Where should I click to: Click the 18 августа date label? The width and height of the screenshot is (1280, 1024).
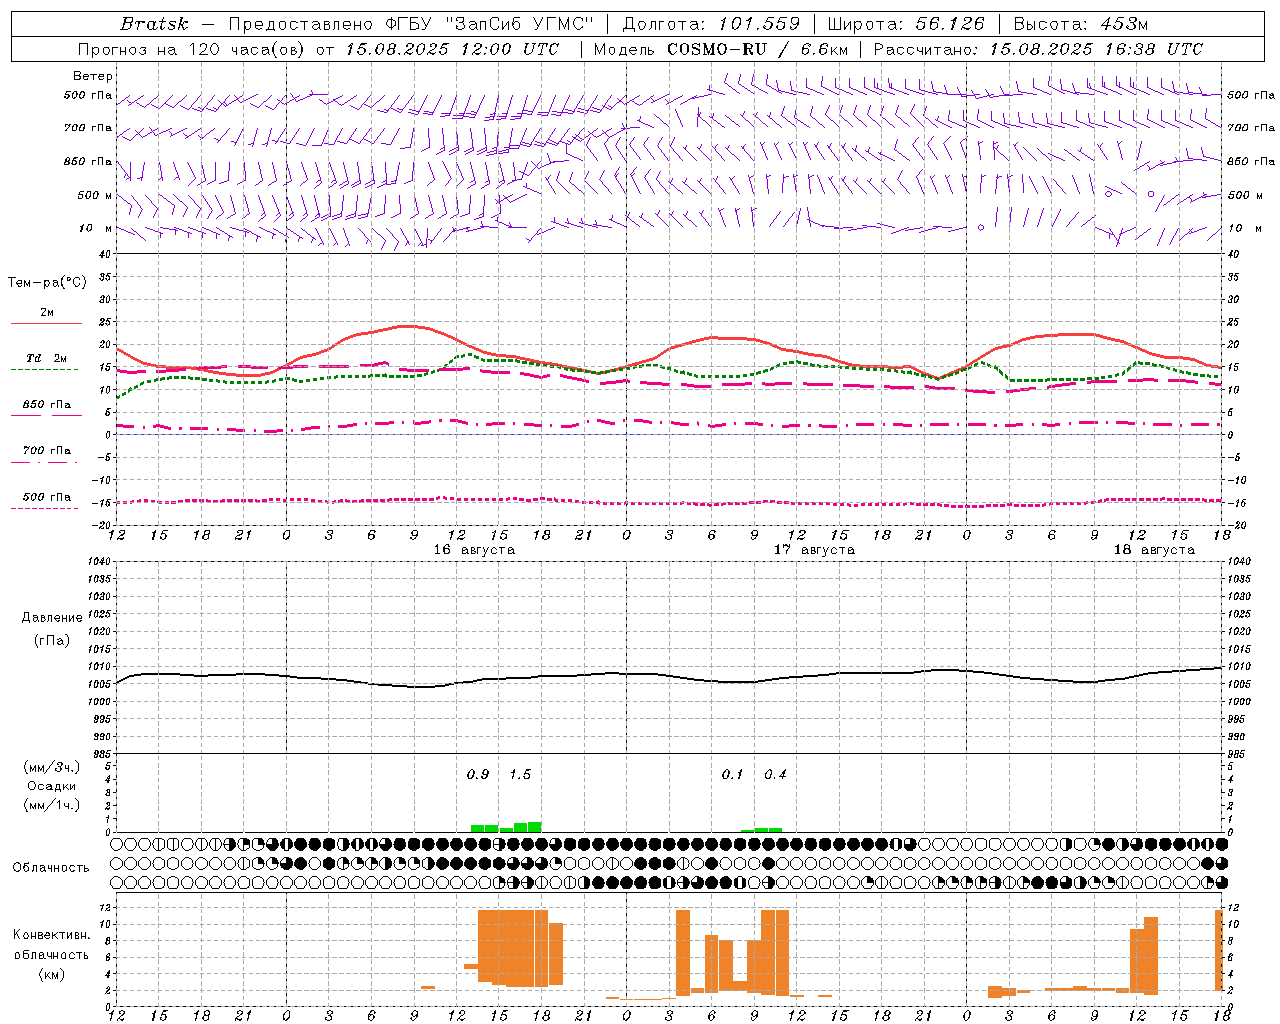[x=1154, y=550]
